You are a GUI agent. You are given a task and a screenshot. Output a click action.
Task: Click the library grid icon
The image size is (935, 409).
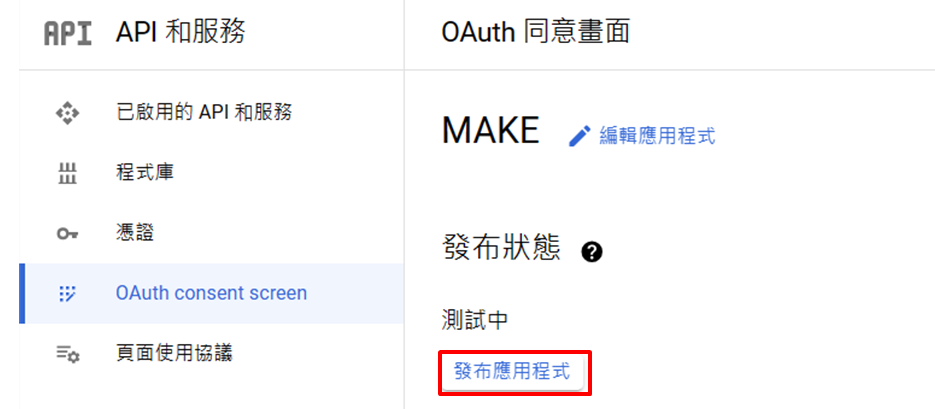coord(67,173)
